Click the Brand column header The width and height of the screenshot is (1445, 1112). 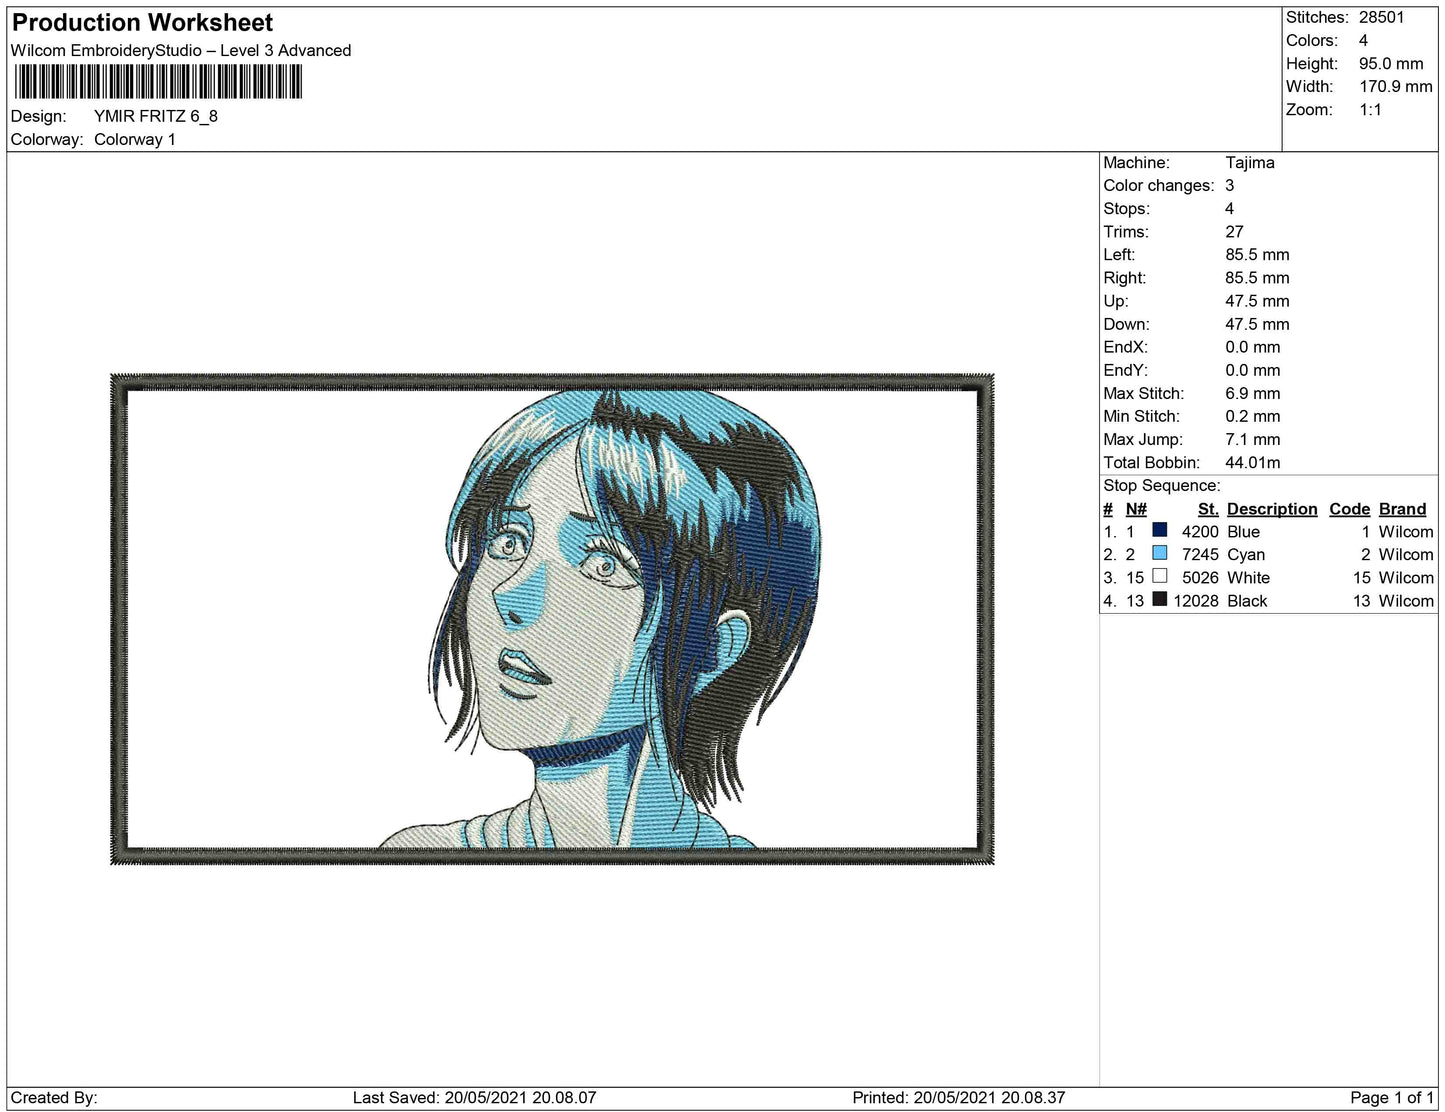[1402, 509]
